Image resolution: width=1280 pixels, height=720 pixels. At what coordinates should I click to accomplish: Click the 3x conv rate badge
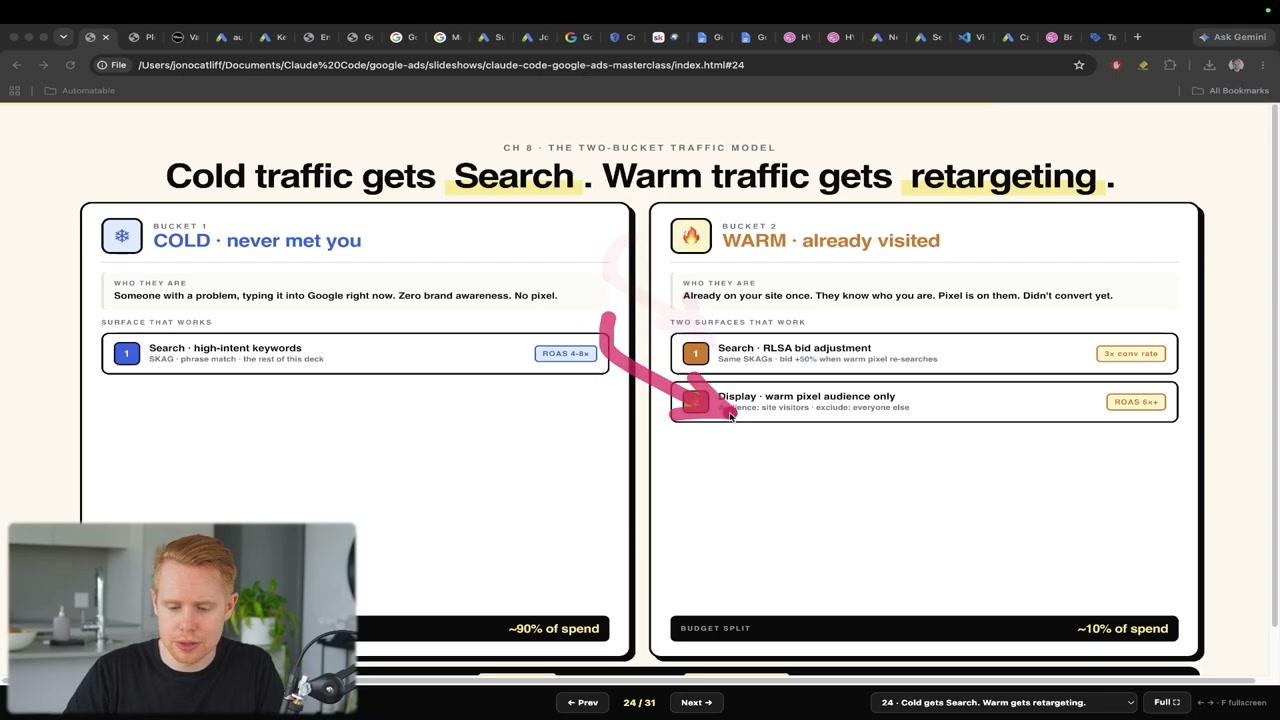[x=1131, y=353]
